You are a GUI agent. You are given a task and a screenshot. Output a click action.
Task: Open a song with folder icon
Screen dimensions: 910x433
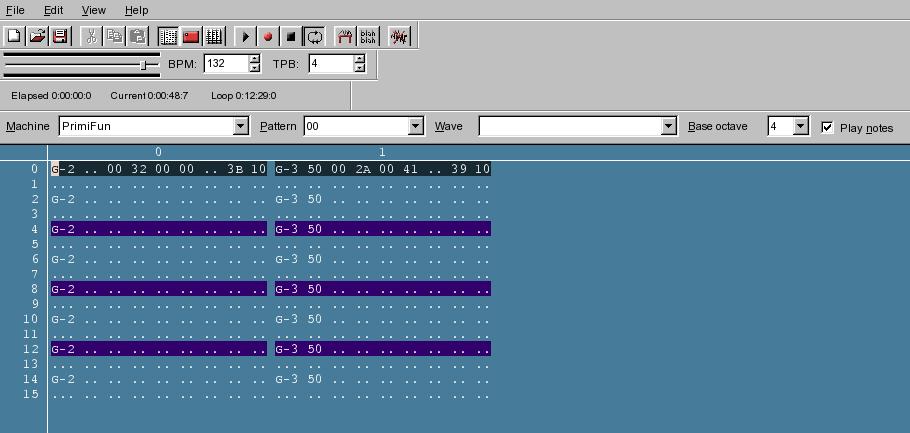click(x=37, y=37)
